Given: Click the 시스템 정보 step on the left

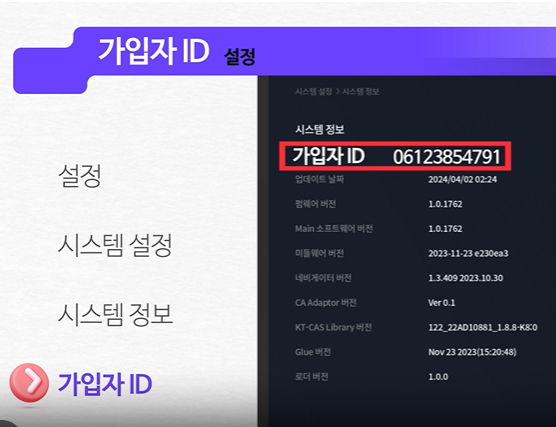Looking at the screenshot, I should [x=115, y=314].
